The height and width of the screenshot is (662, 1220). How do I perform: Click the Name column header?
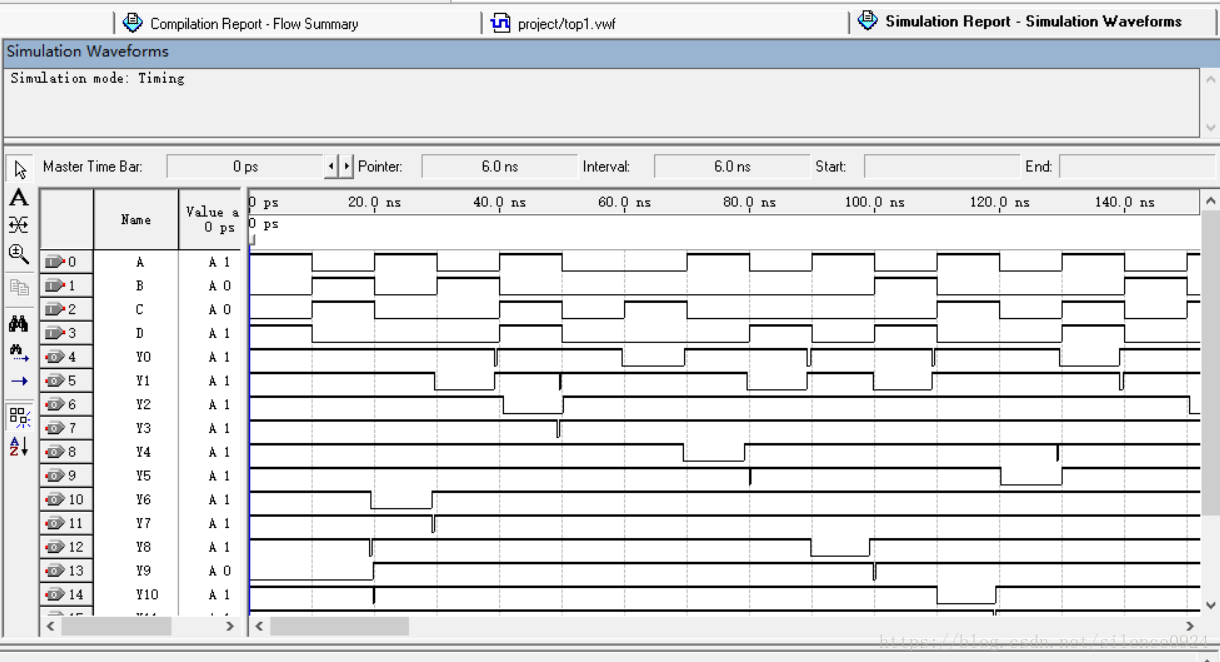point(136,220)
